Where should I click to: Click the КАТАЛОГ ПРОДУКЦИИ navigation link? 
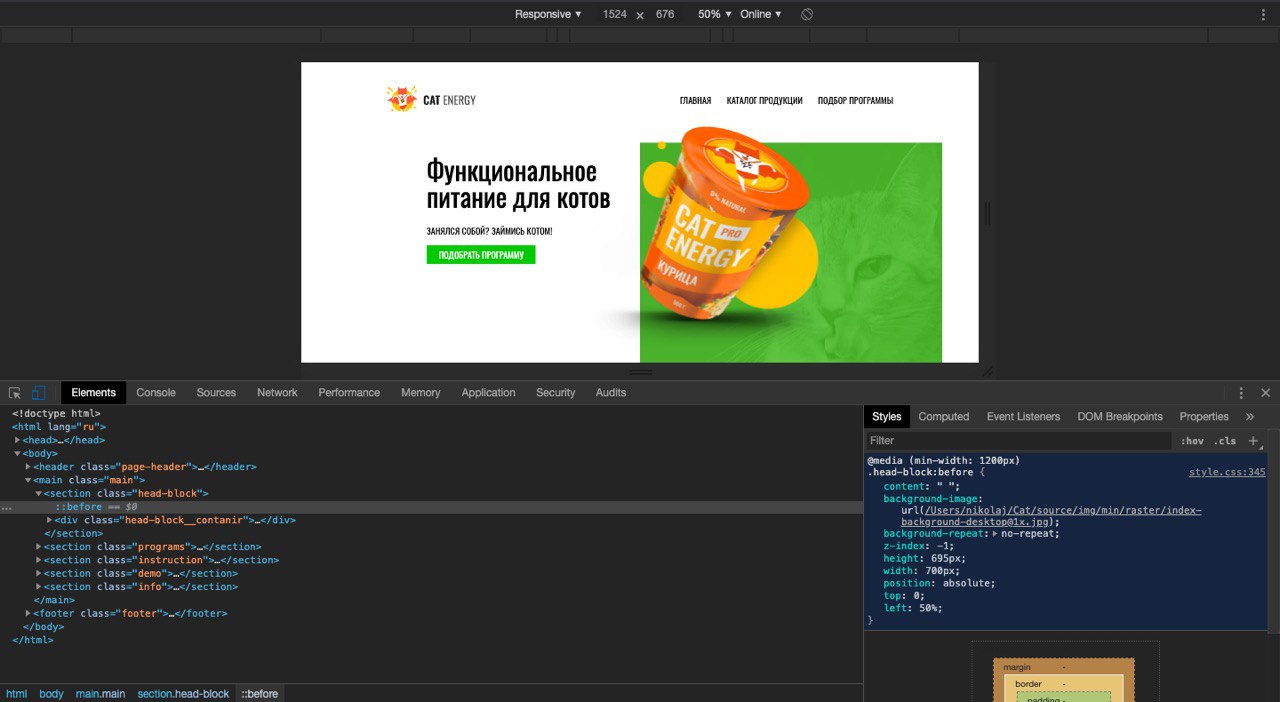coord(765,101)
